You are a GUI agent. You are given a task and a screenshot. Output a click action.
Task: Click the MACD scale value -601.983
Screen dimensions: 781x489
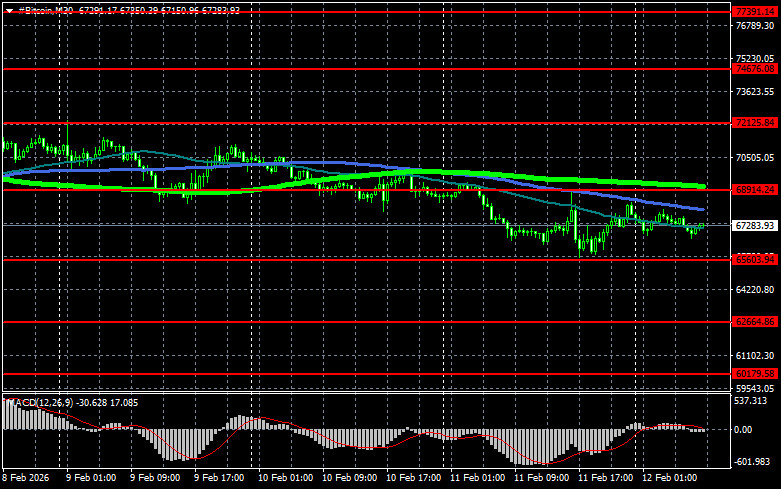click(x=752, y=462)
